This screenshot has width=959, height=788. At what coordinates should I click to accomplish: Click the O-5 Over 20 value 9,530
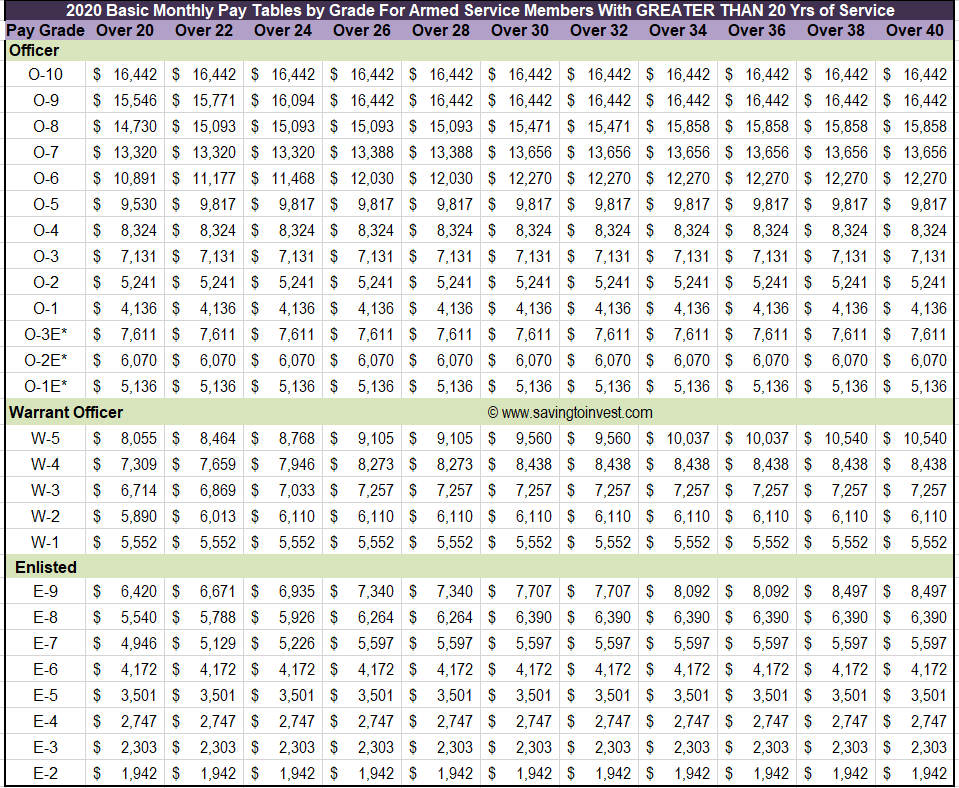139,204
